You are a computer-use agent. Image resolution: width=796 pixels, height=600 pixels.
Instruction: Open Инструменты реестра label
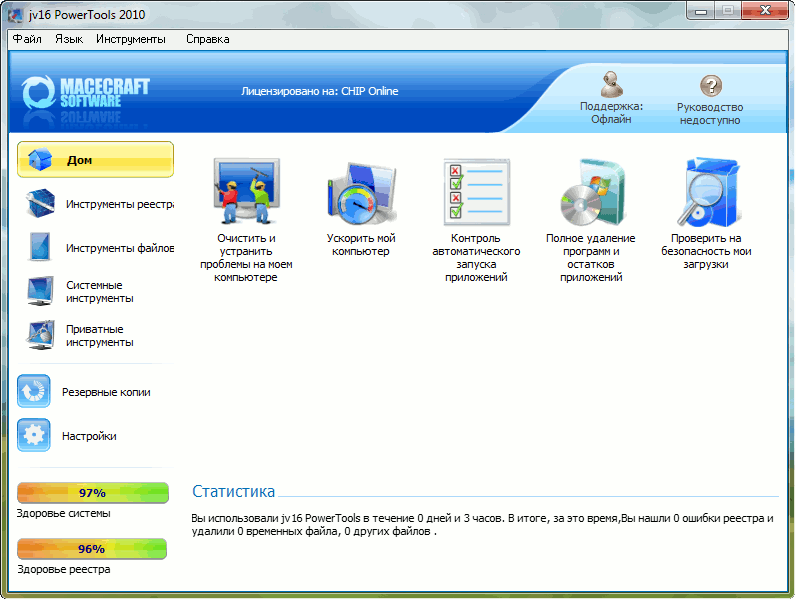tap(120, 204)
